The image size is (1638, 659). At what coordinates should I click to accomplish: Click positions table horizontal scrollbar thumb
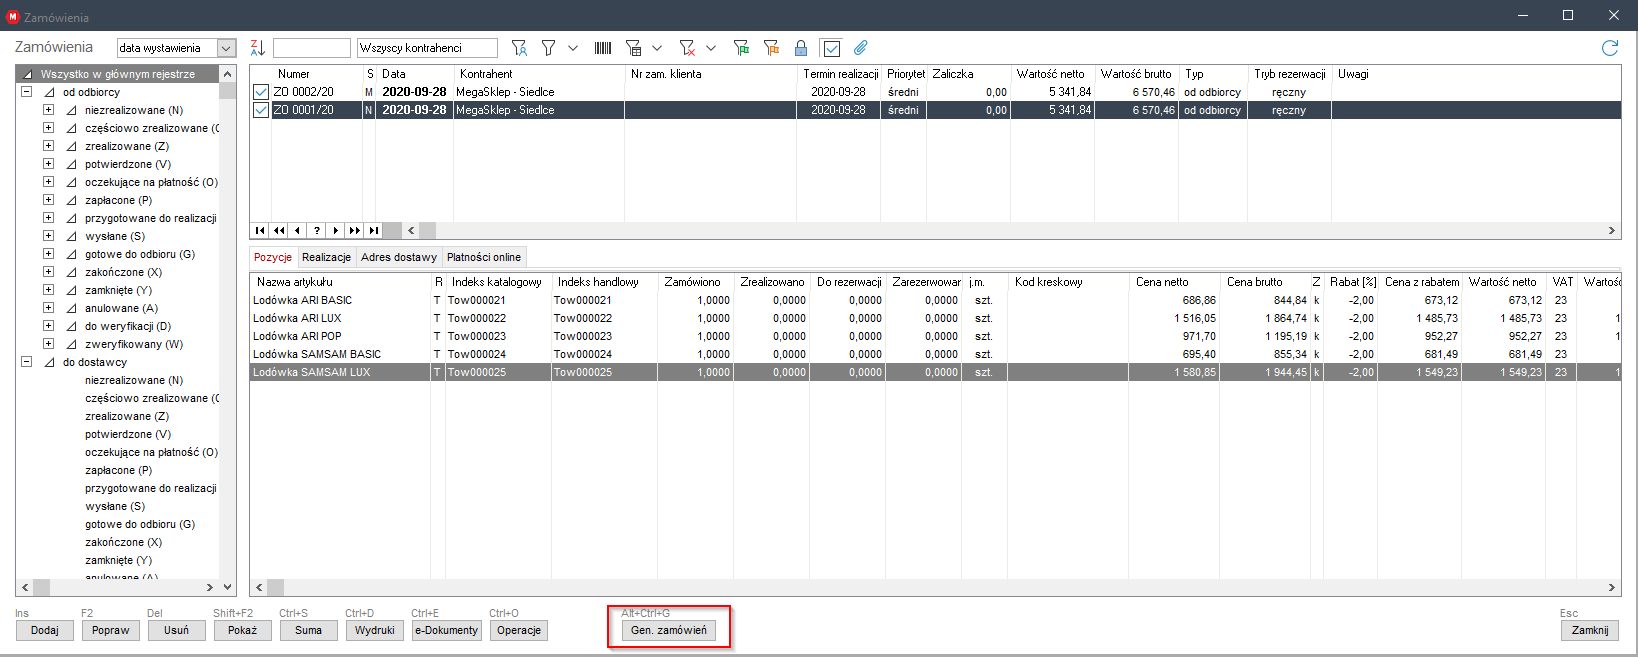click(275, 587)
